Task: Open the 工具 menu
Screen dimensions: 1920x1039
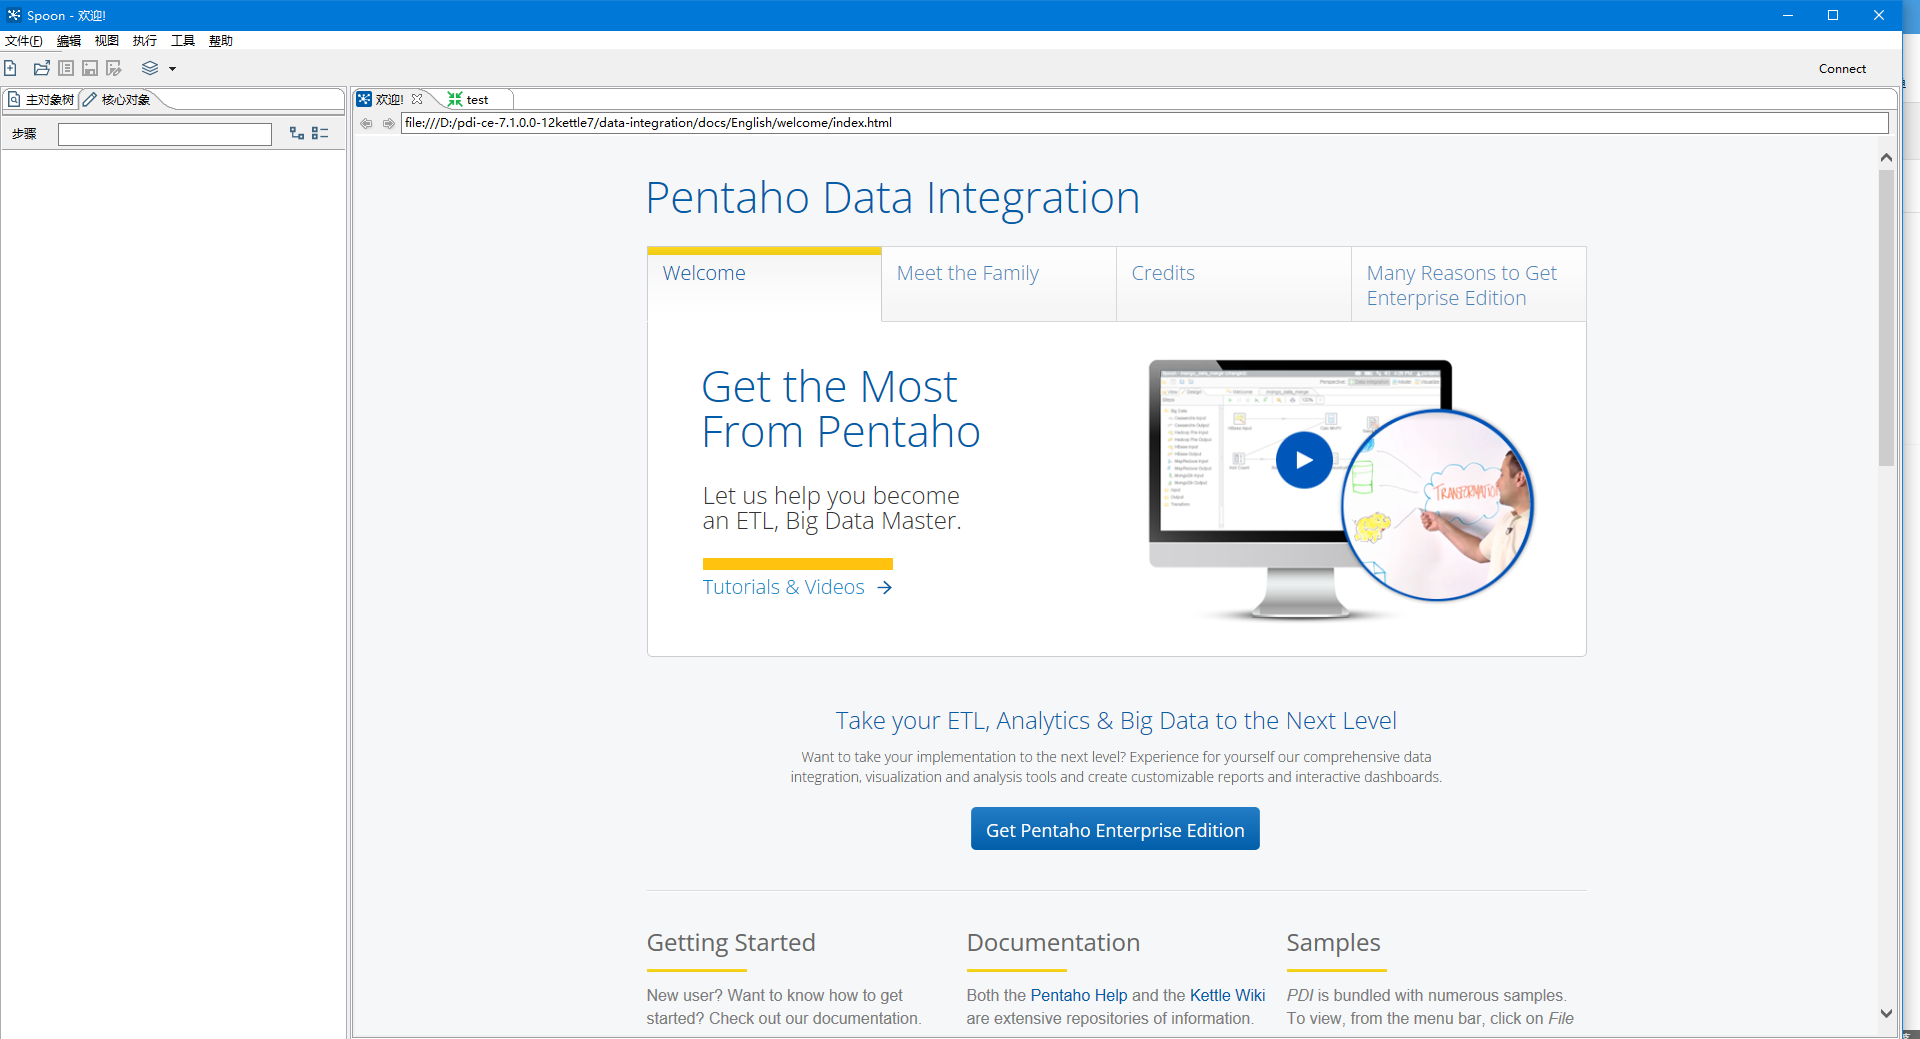Action: point(183,41)
